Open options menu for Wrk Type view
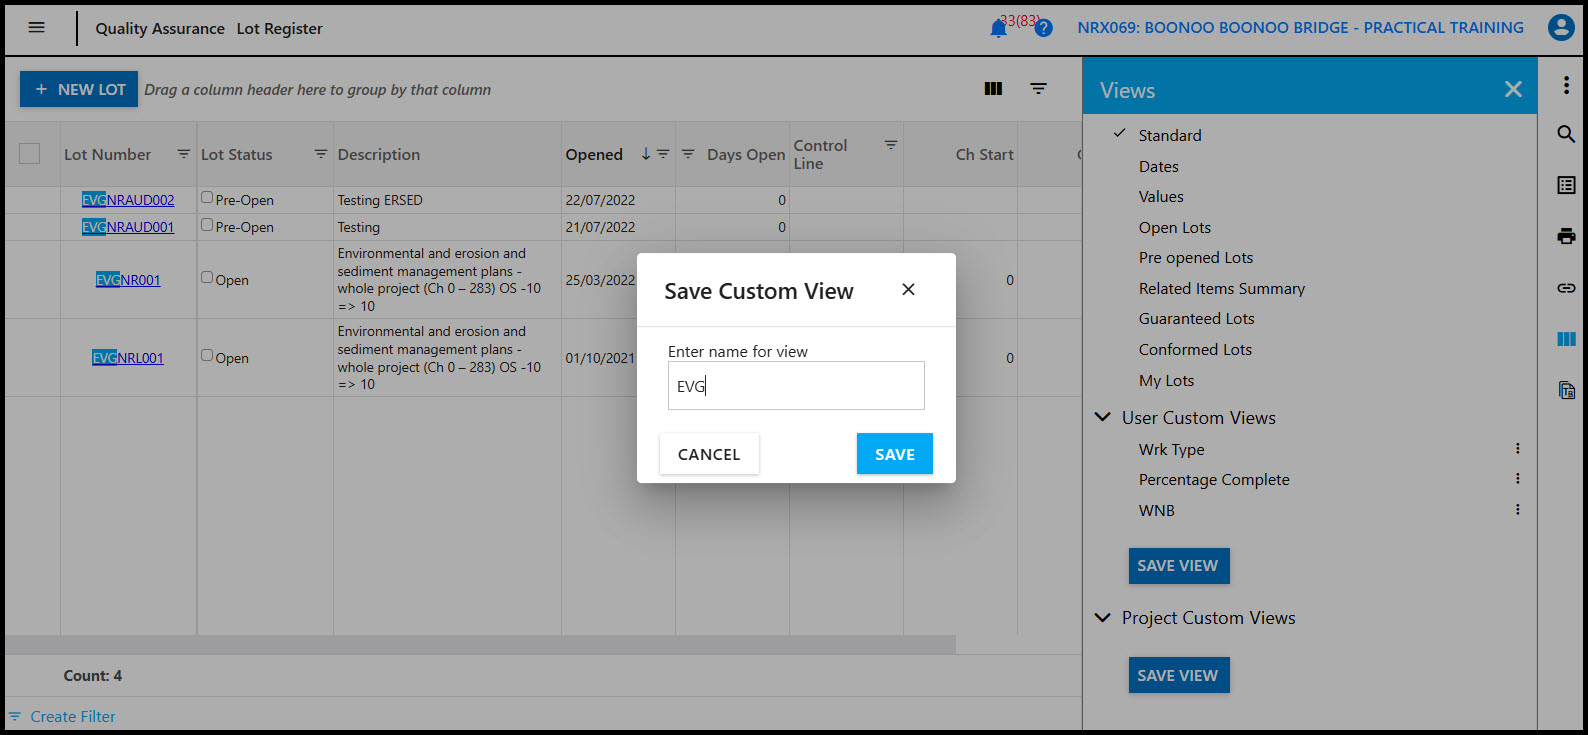 (x=1517, y=449)
